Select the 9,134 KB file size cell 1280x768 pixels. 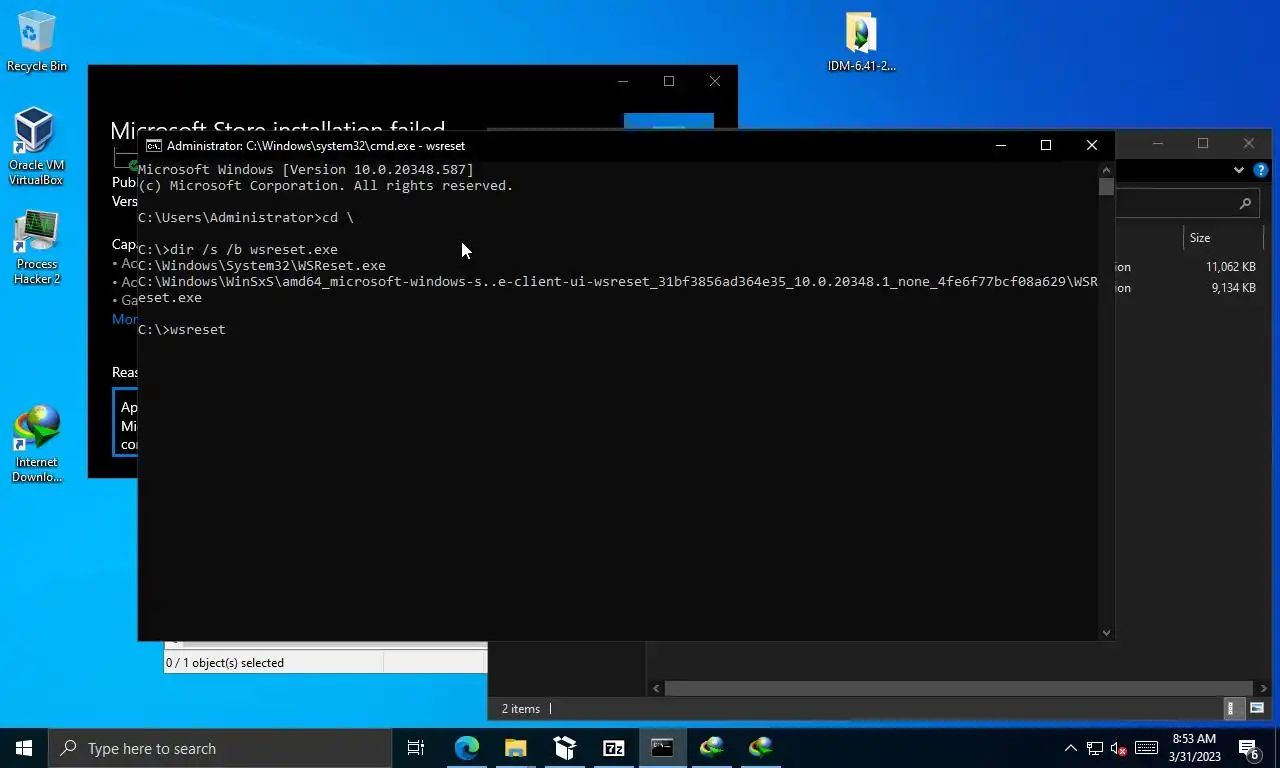click(1233, 288)
